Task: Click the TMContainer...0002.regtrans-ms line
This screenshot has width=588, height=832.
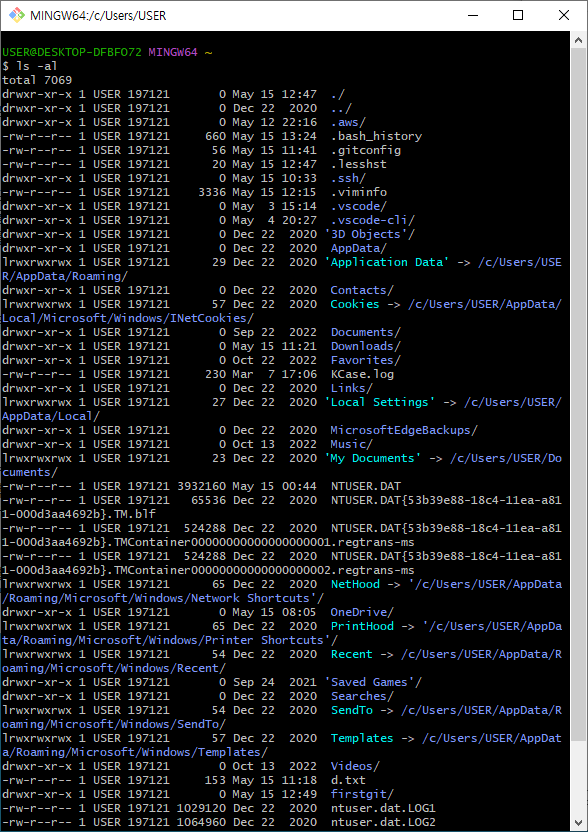Action: point(208,570)
